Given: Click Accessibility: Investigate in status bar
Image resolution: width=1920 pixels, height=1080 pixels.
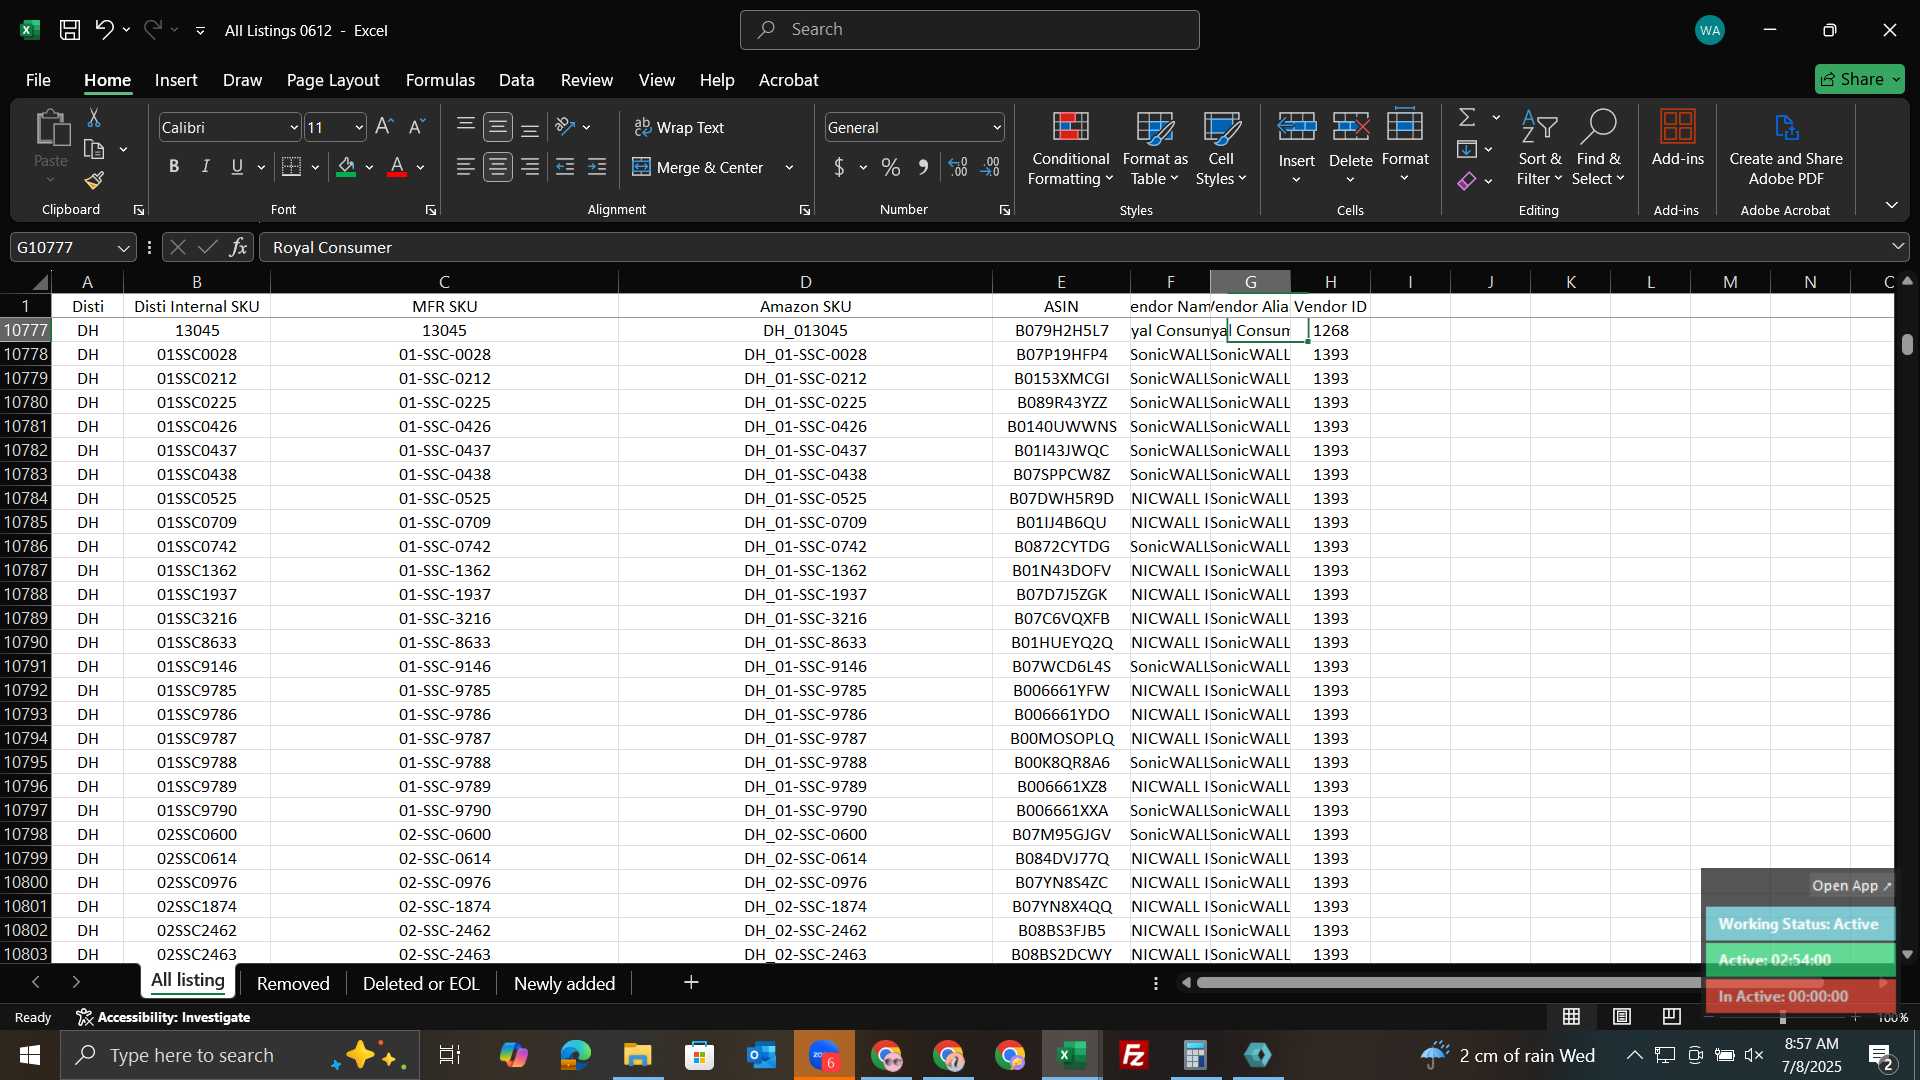Looking at the screenshot, I should 163,1017.
